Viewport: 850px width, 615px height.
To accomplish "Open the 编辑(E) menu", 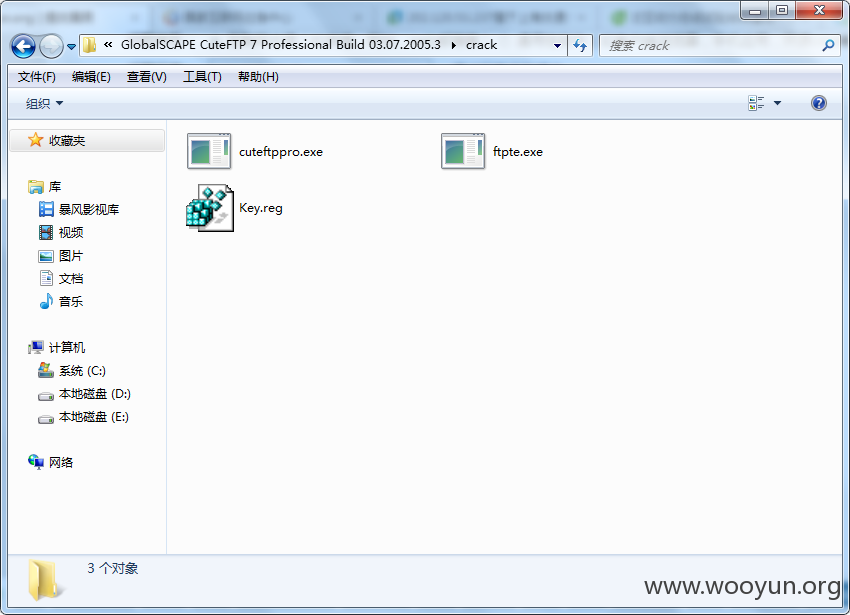I will (91, 77).
